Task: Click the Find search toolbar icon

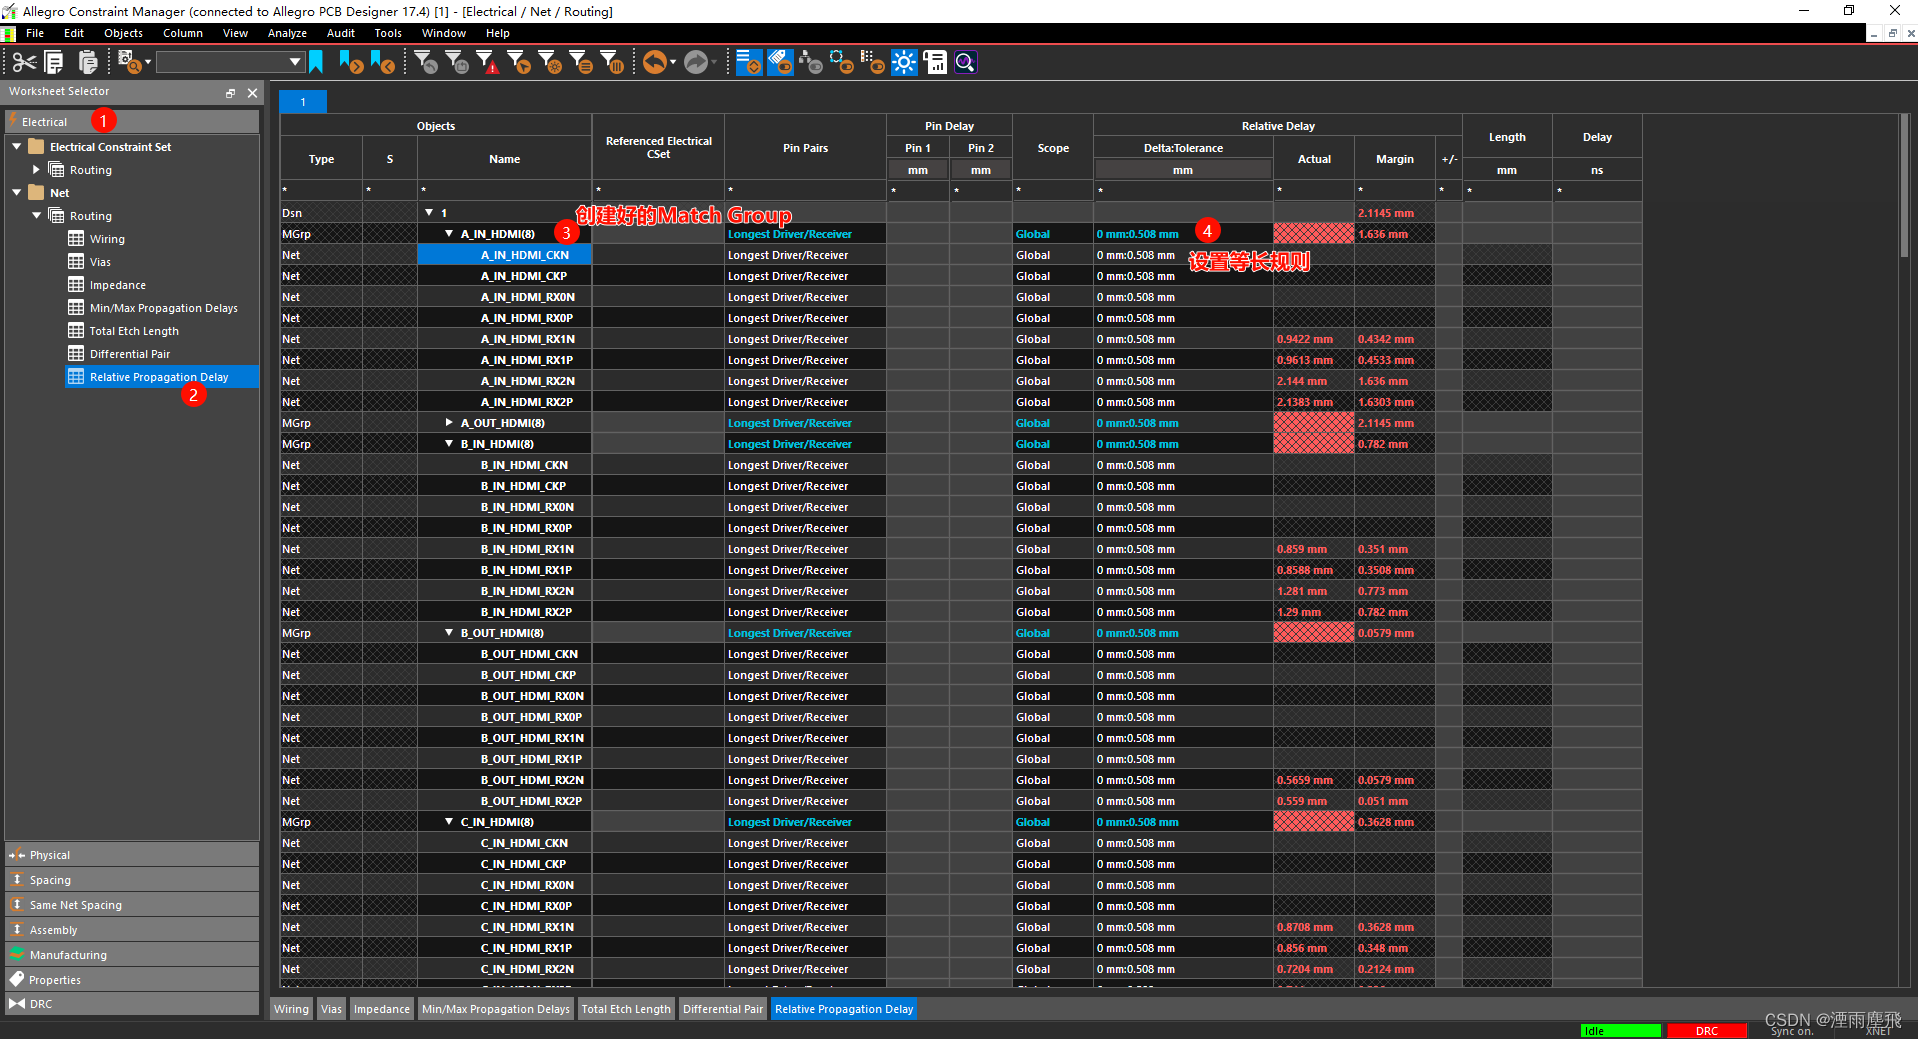Action: click(129, 63)
